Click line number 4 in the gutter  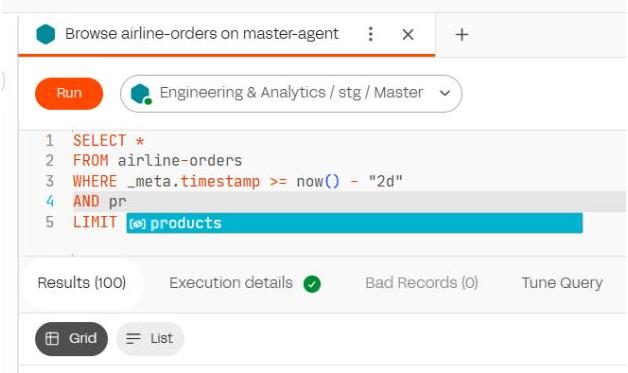coord(50,201)
